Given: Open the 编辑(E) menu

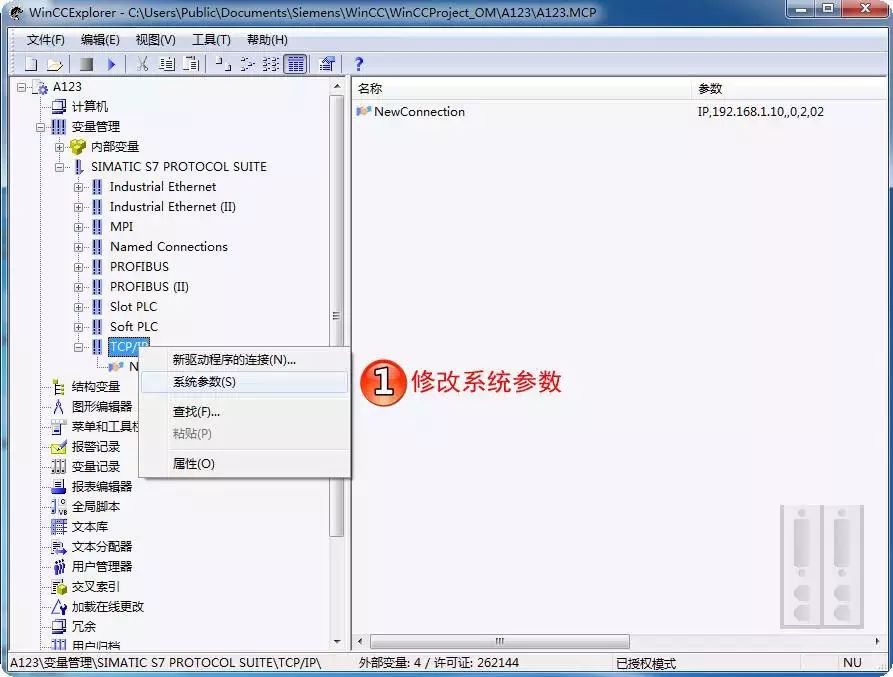Looking at the screenshot, I should pyautogui.click(x=100, y=40).
